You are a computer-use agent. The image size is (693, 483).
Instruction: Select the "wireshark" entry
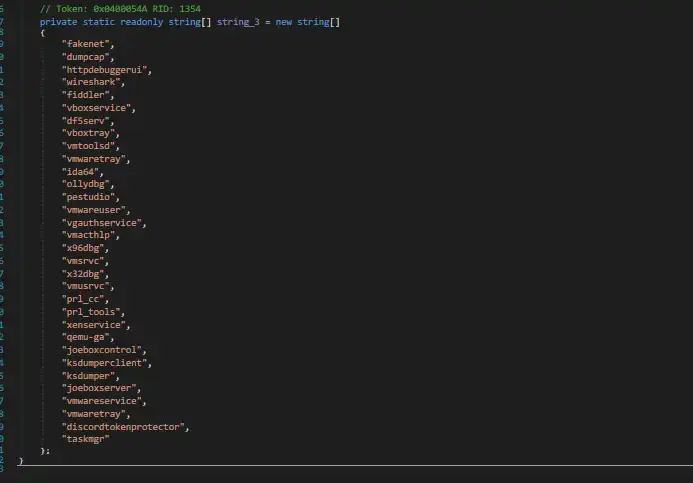click(91, 82)
